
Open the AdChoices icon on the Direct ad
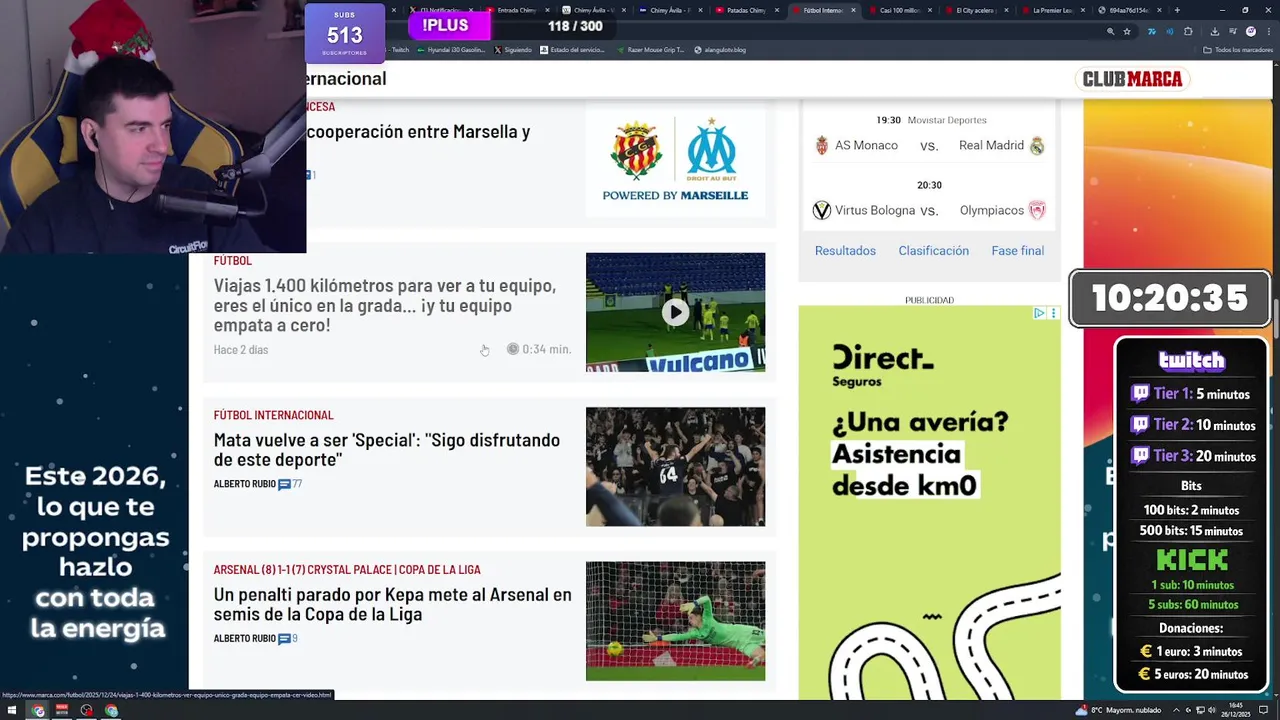tap(1039, 313)
